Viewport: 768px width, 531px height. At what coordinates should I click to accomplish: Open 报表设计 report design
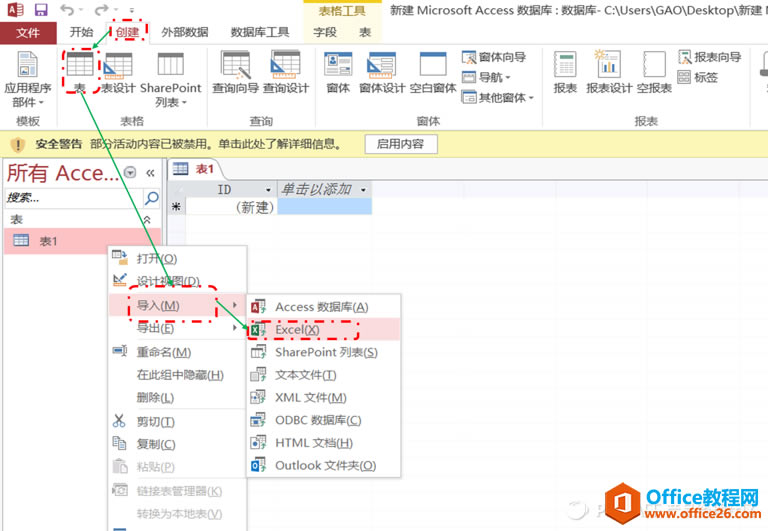(x=609, y=72)
